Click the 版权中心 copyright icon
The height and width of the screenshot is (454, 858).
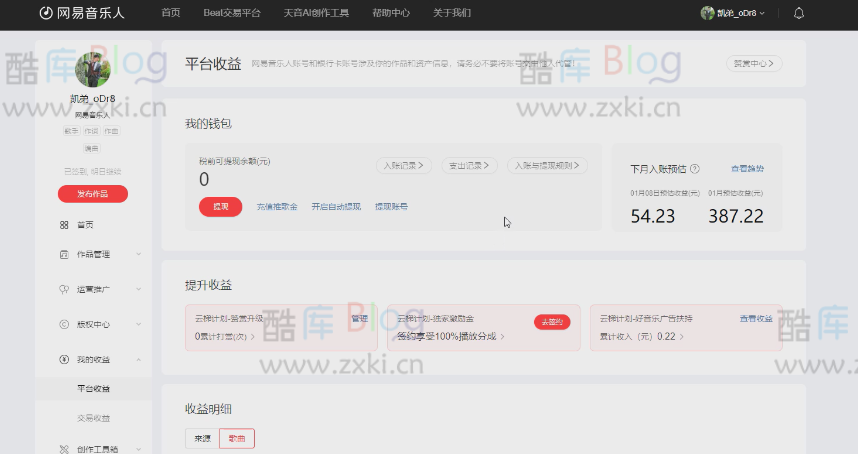tap(64, 324)
